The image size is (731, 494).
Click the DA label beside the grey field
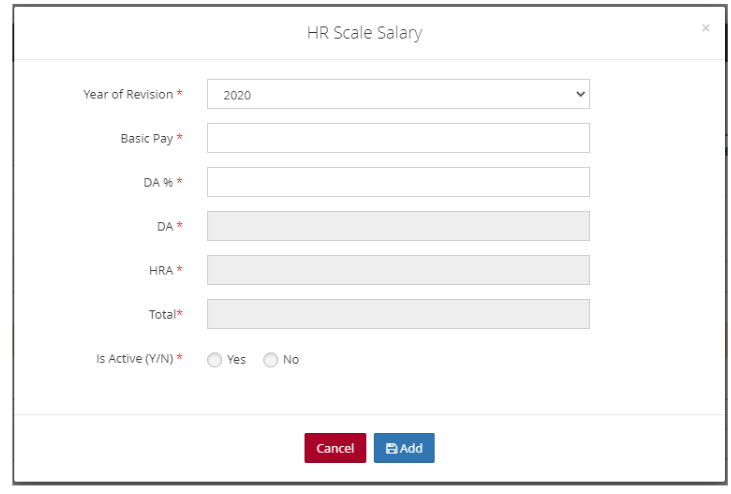pos(165,226)
